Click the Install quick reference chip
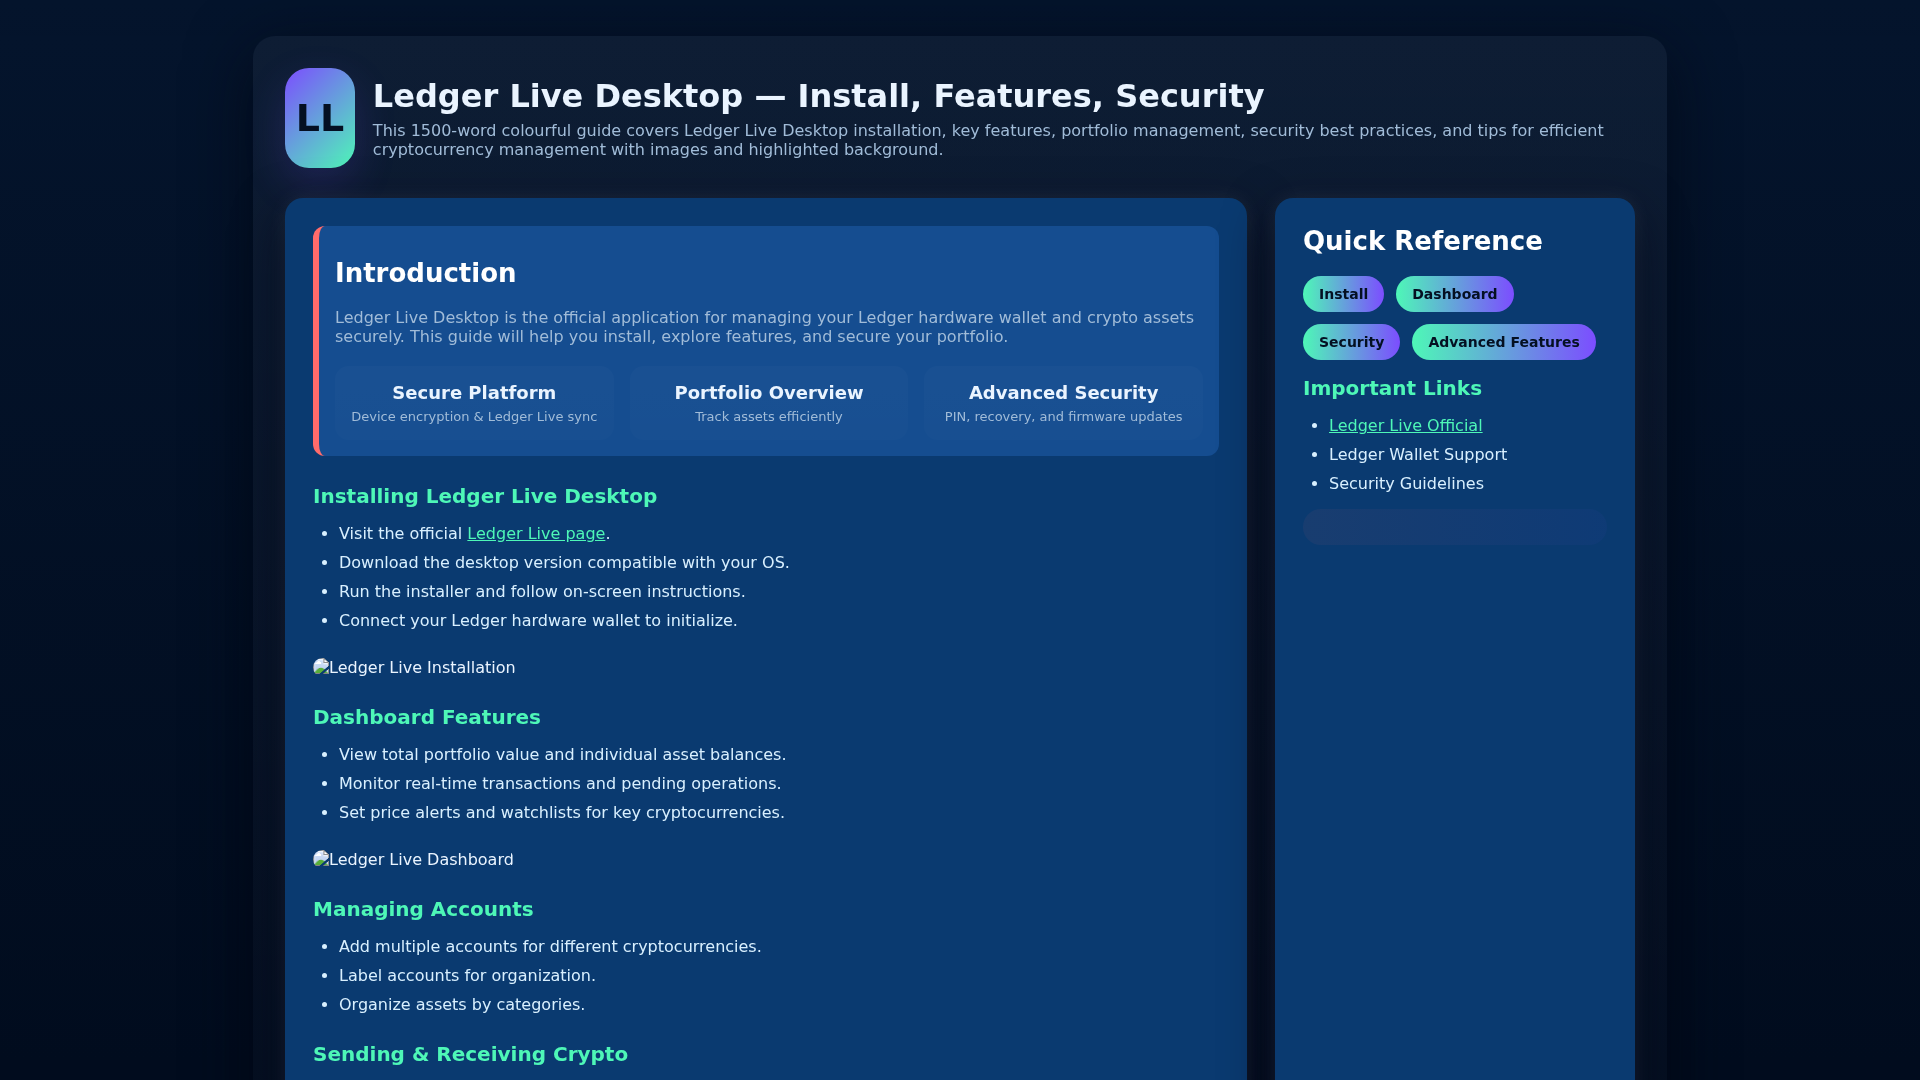 [1343, 294]
